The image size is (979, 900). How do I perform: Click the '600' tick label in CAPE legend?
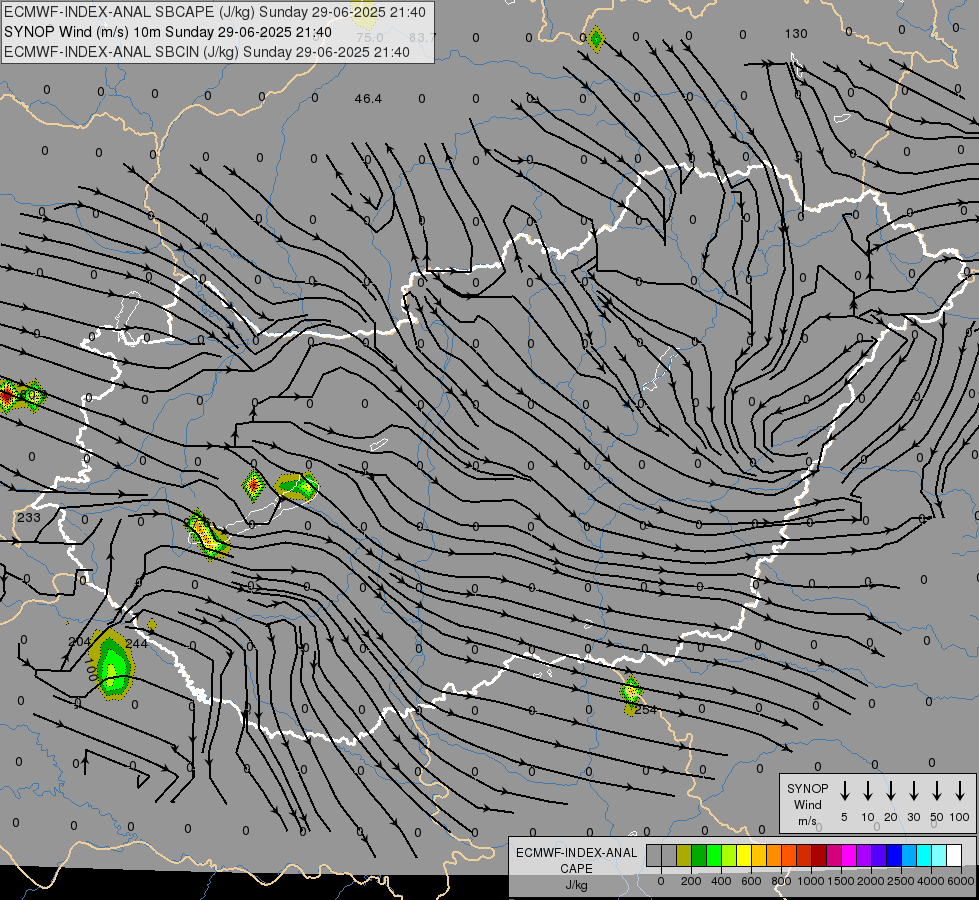[x=751, y=881]
